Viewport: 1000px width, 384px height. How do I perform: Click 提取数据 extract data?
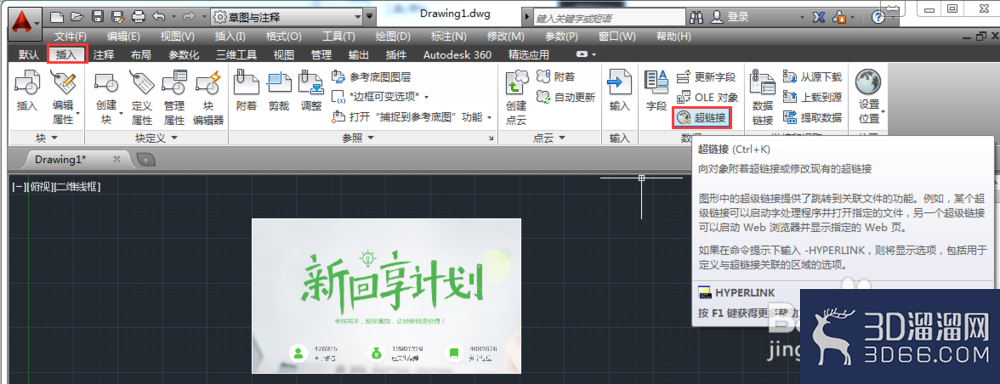click(812, 117)
